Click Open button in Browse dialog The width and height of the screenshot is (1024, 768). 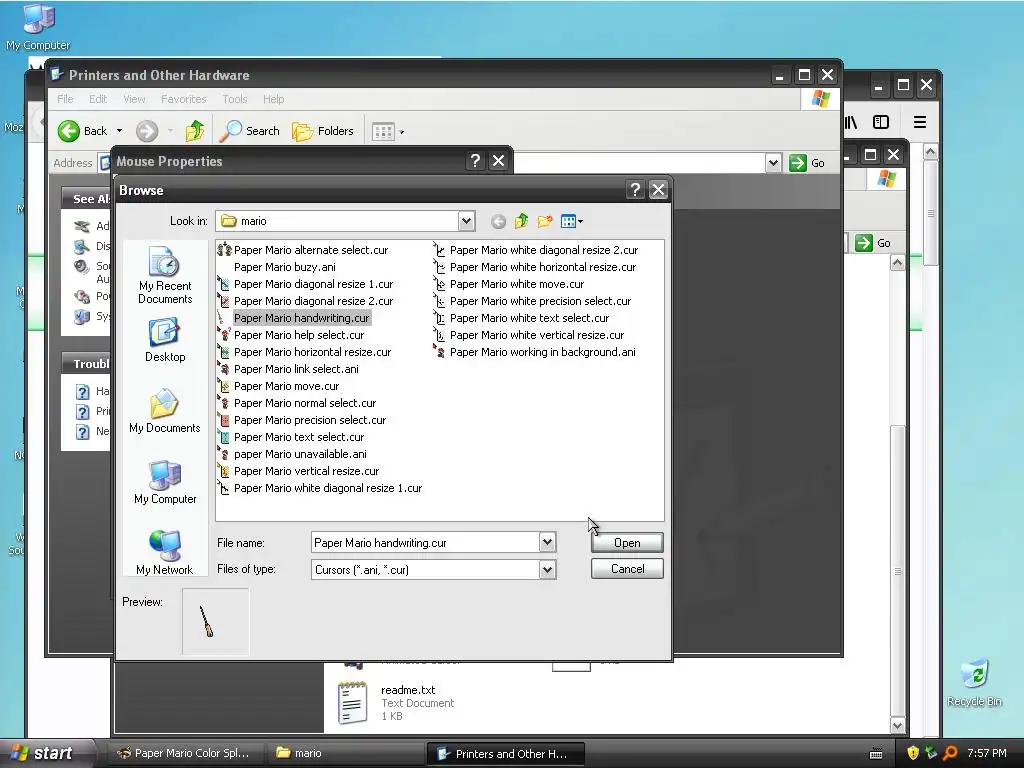coord(627,543)
